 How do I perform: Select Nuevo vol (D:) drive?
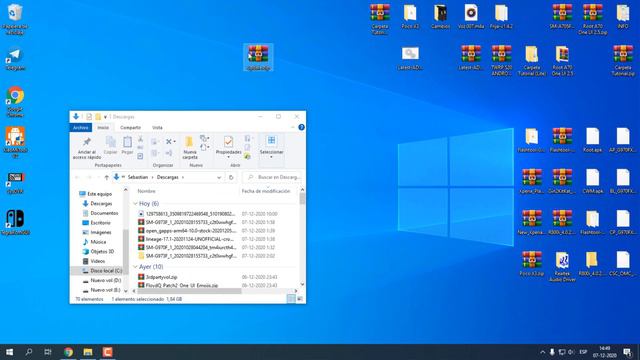105,280
